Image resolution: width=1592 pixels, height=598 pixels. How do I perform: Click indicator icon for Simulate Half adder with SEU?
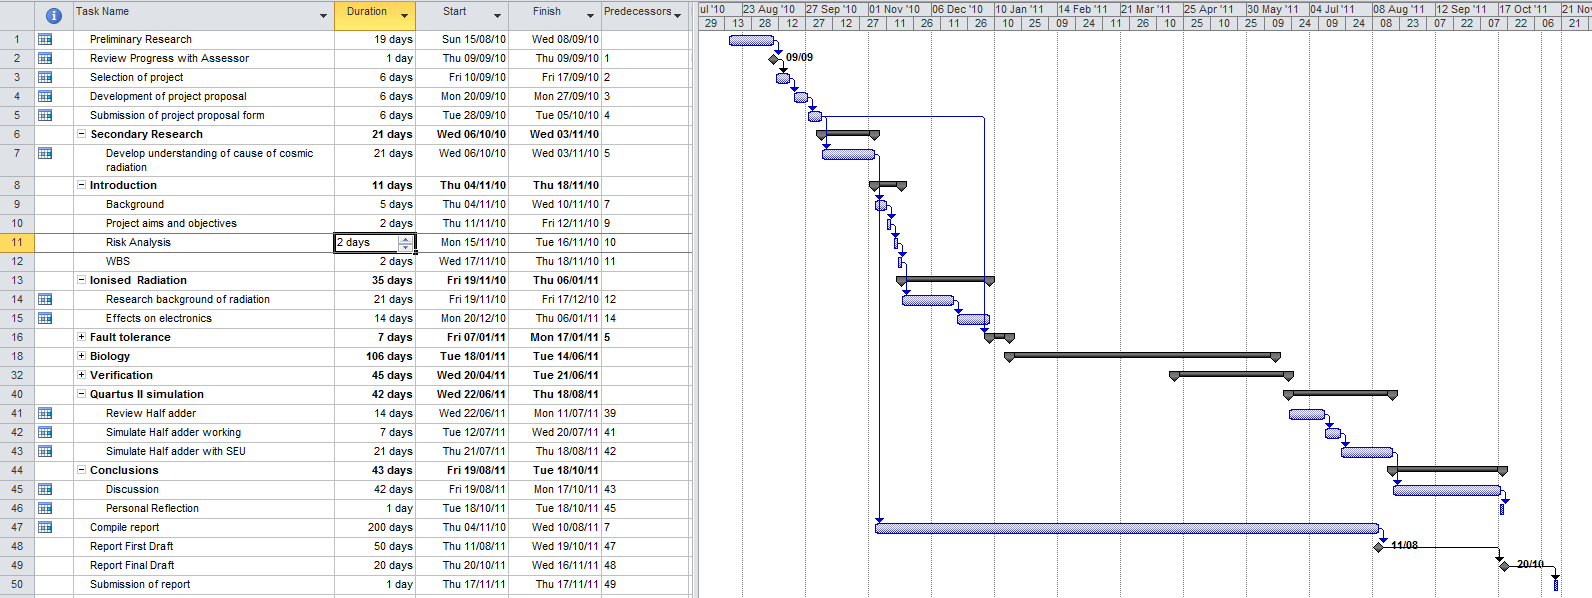pyautogui.click(x=45, y=452)
